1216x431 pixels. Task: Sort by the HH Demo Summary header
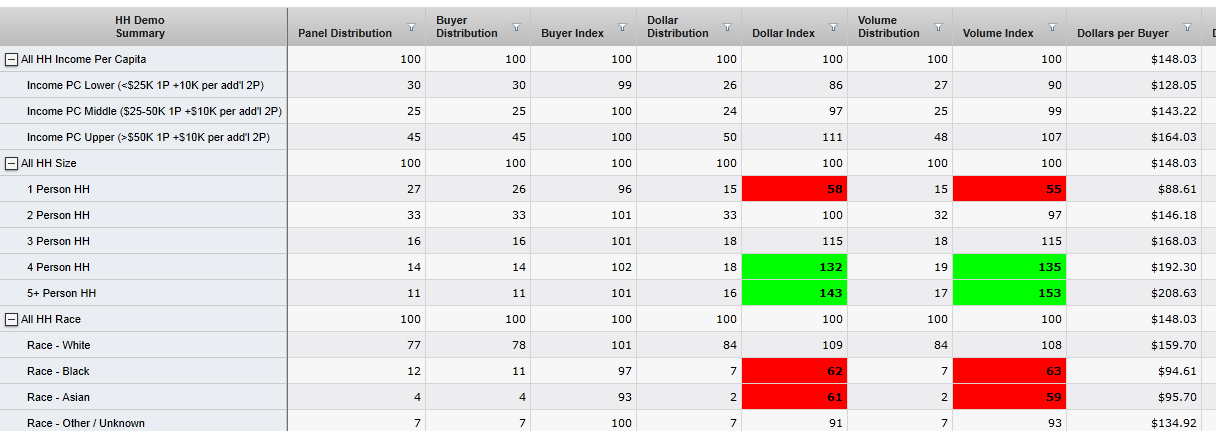click(x=140, y=27)
